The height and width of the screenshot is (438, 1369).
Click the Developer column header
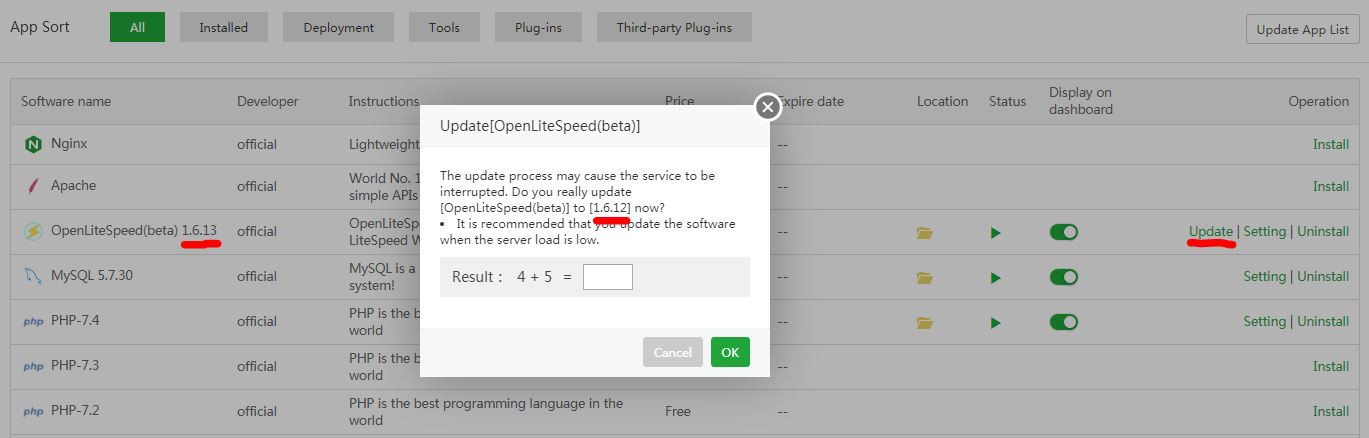click(x=268, y=101)
